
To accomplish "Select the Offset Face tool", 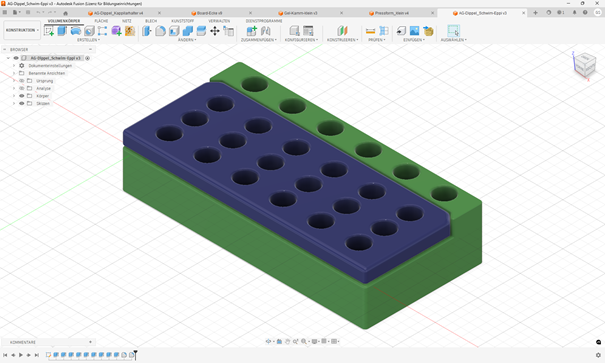I will (x=201, y=31).
